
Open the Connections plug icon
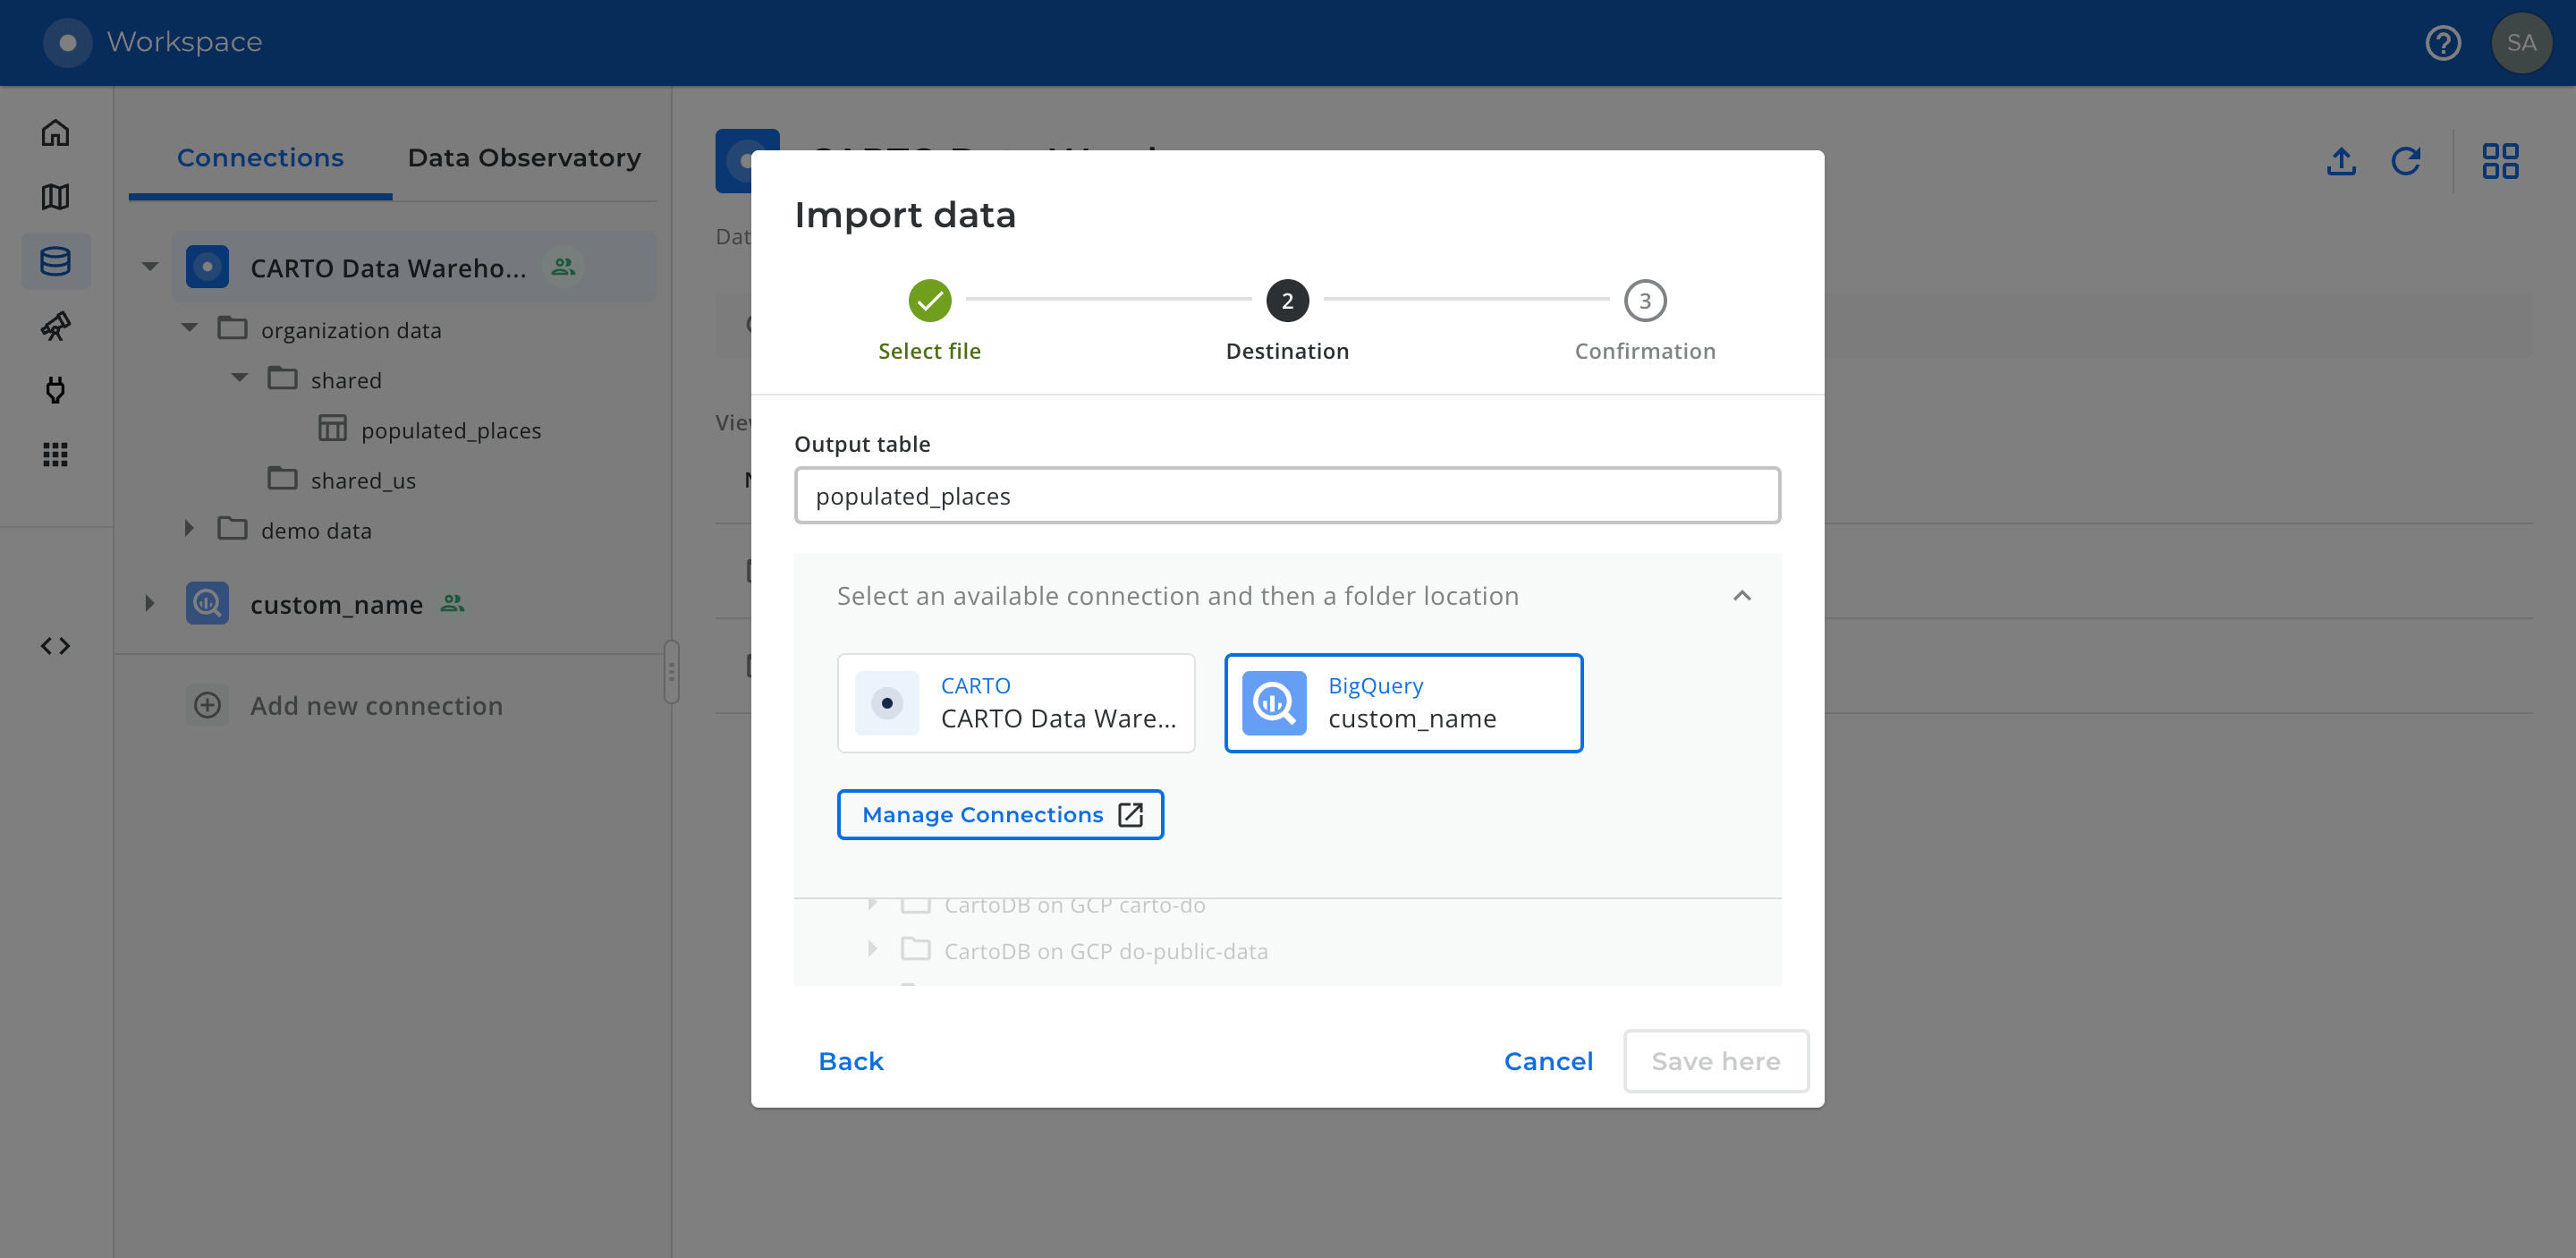(x=55, y=390)
